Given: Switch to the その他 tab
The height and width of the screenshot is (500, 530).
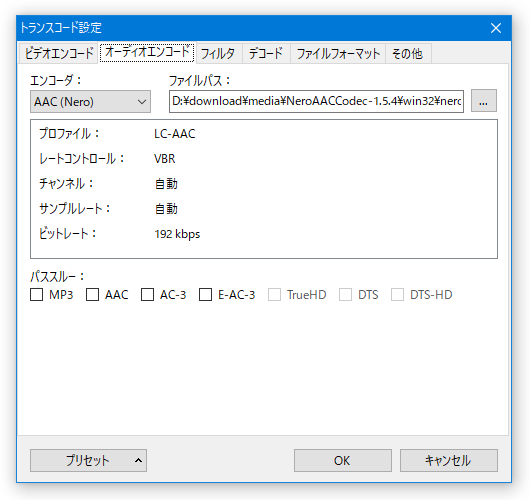Looking at the screenshot, I should pos(408,53).
